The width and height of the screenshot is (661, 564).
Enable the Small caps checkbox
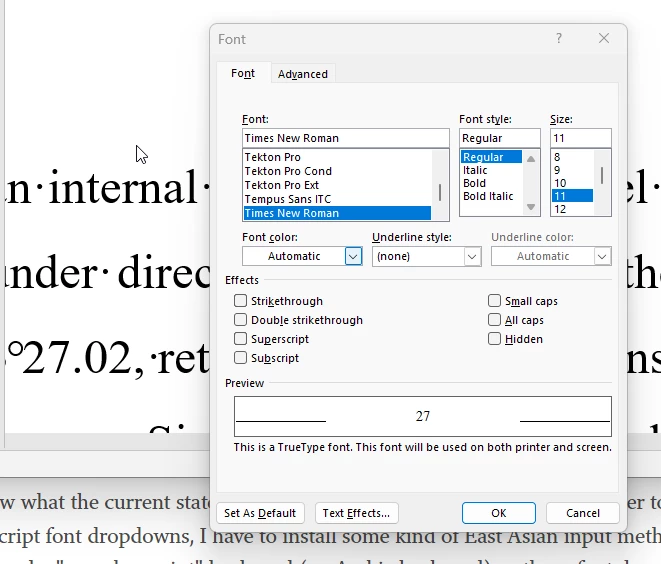pyautogui.click(x=494, y=301)
